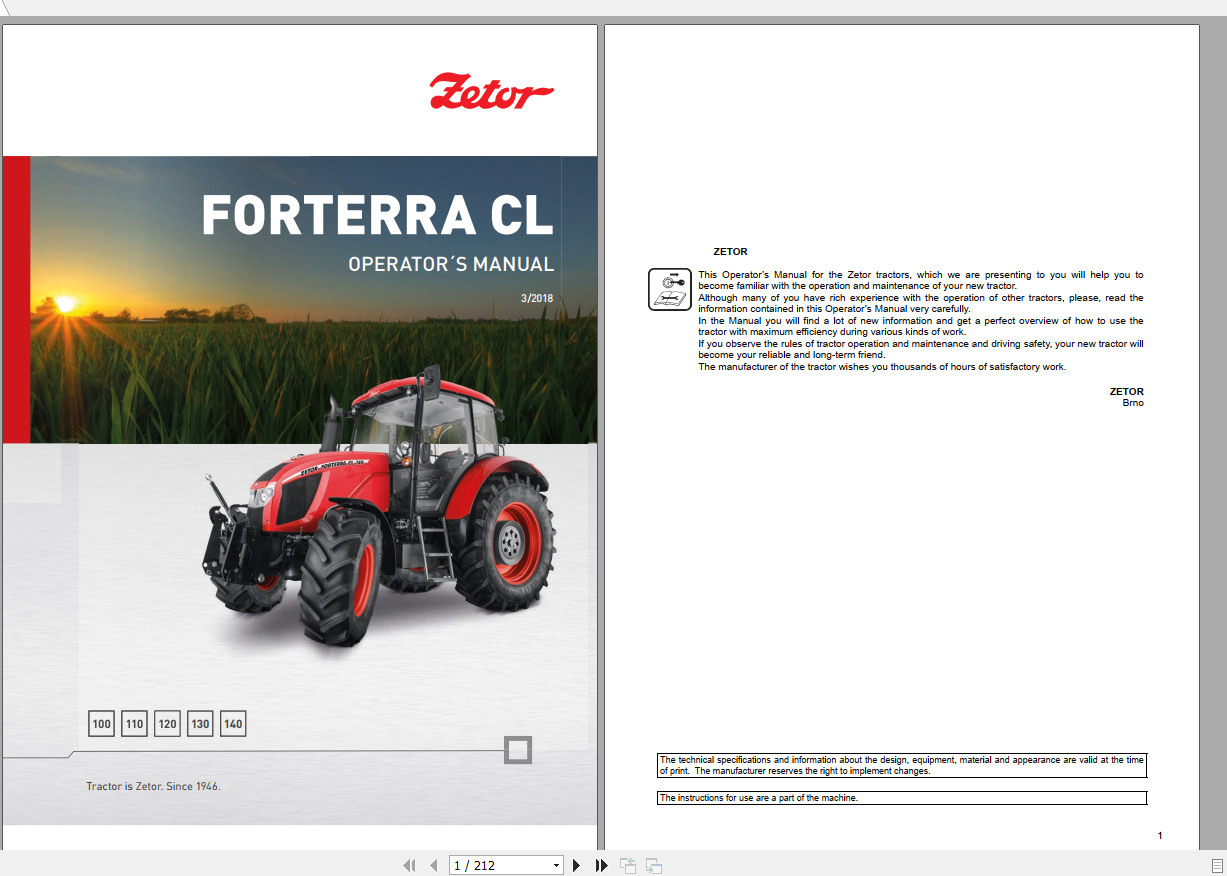Go to previous page arrow
The width and height of the screenshot is (1227, 876).
pyautogui.click(x=433, y=865)
